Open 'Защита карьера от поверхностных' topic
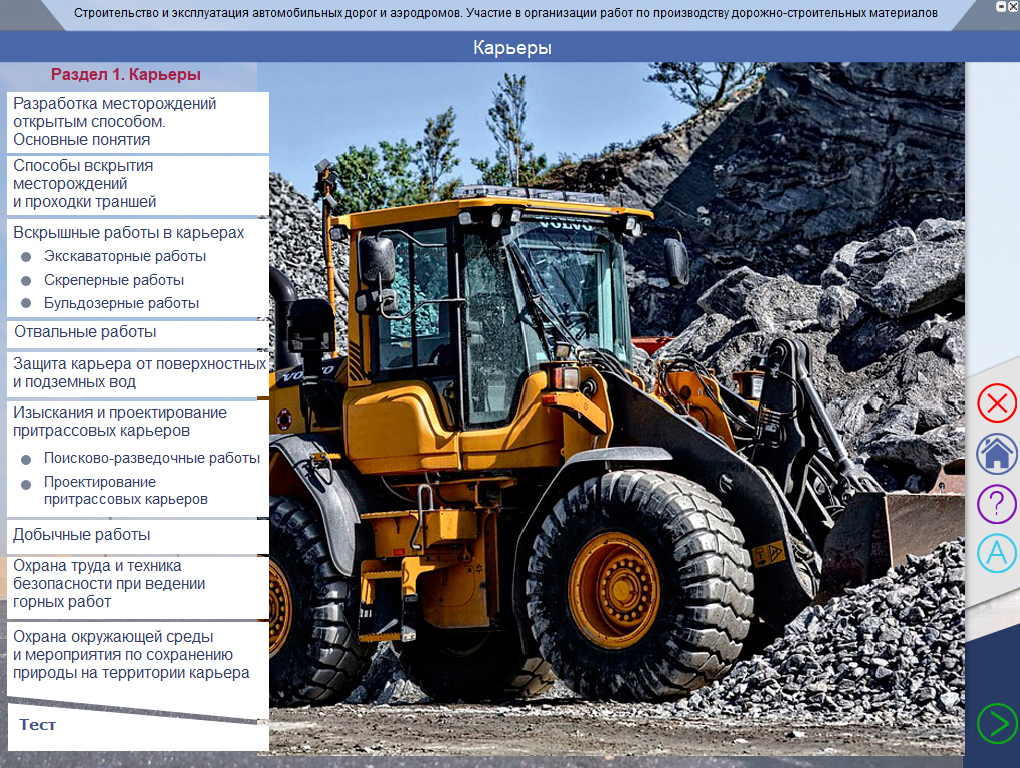The image size is (1020, 768). coord(138,373)
